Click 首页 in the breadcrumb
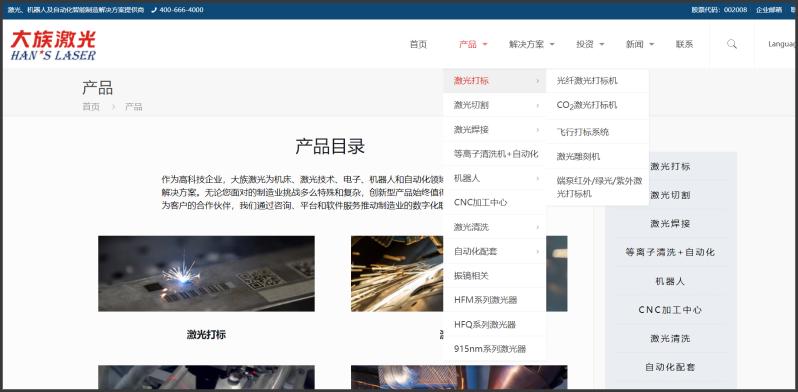798x392 pixels. click(x=91, y=107)
